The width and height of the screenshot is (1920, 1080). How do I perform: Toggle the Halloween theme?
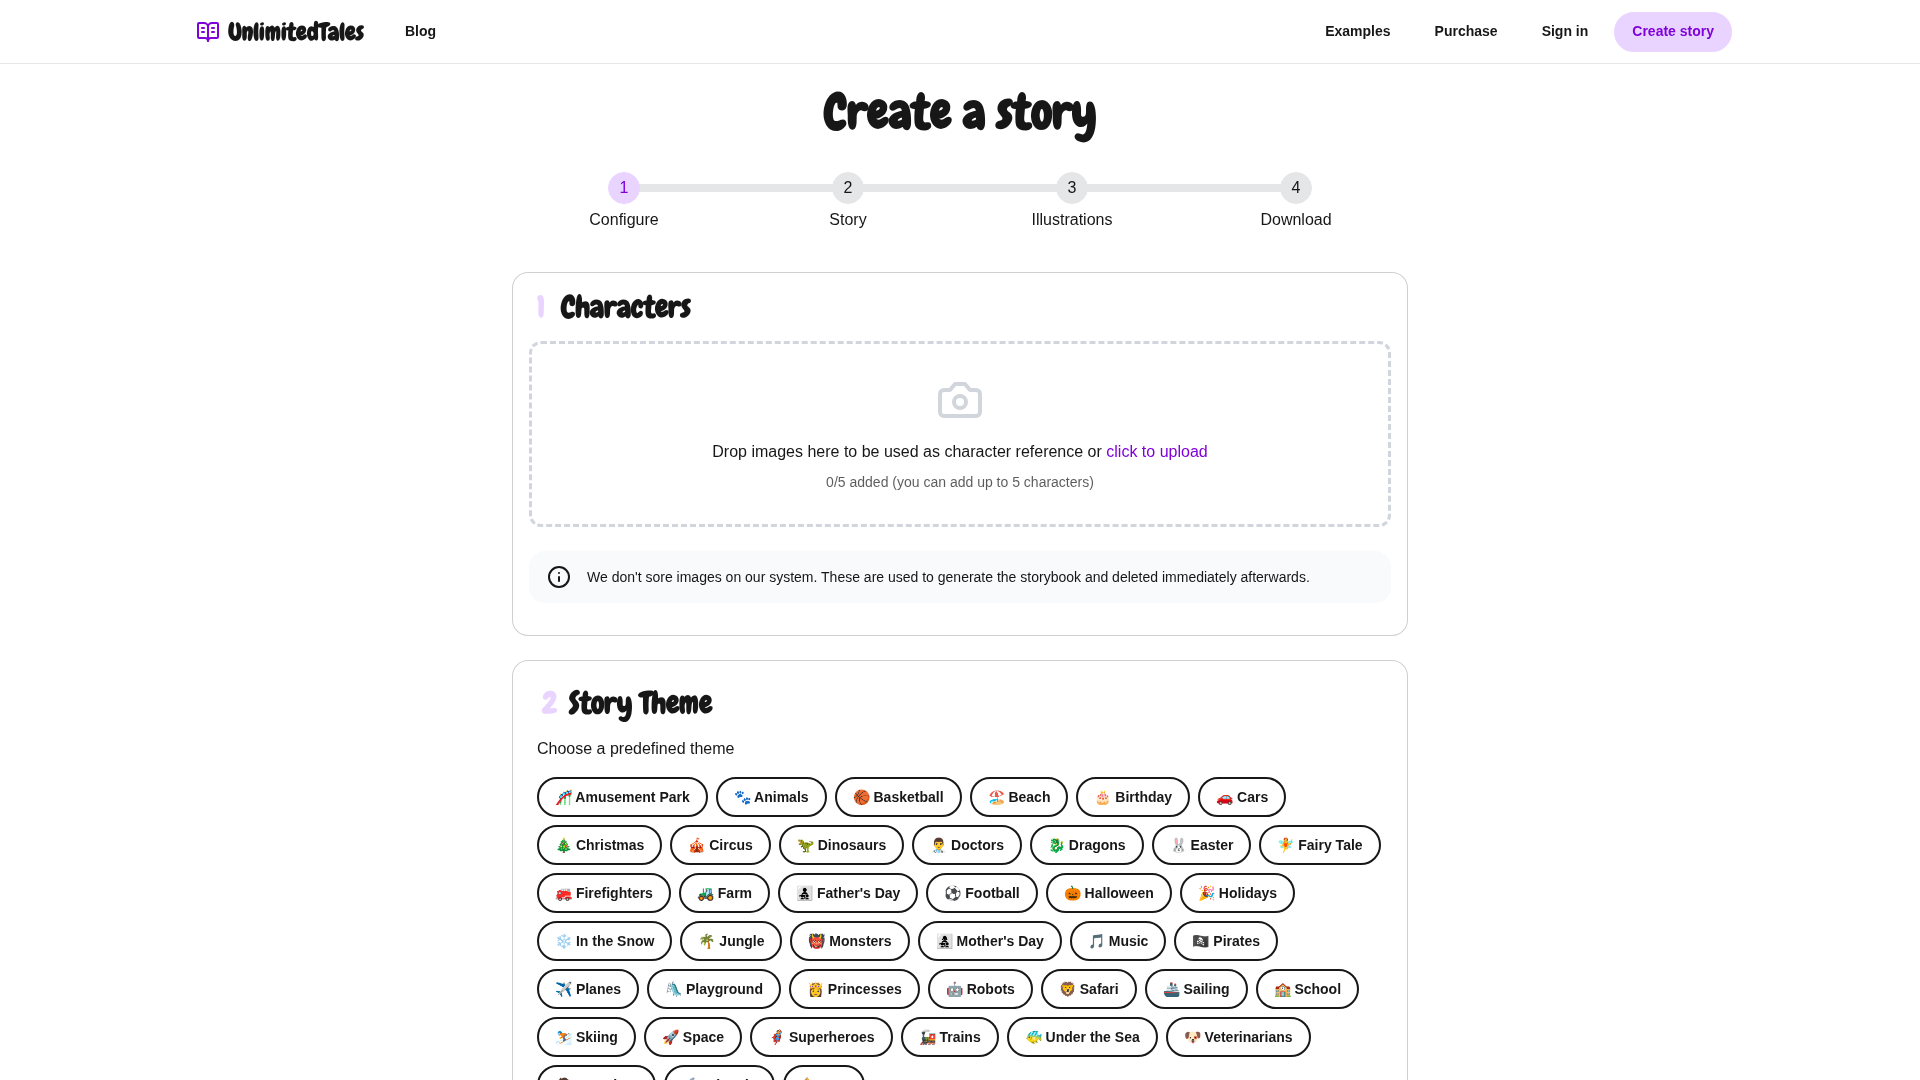click(x=1108, y=893)
